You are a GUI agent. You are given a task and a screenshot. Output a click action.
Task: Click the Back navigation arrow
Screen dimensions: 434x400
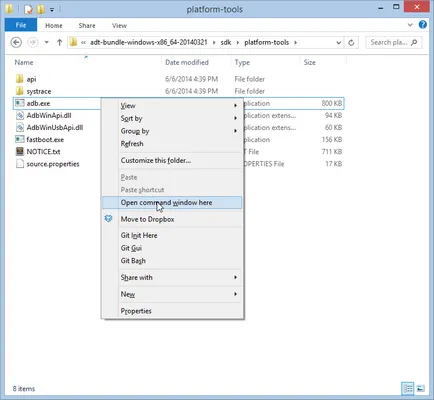point(16,42)
